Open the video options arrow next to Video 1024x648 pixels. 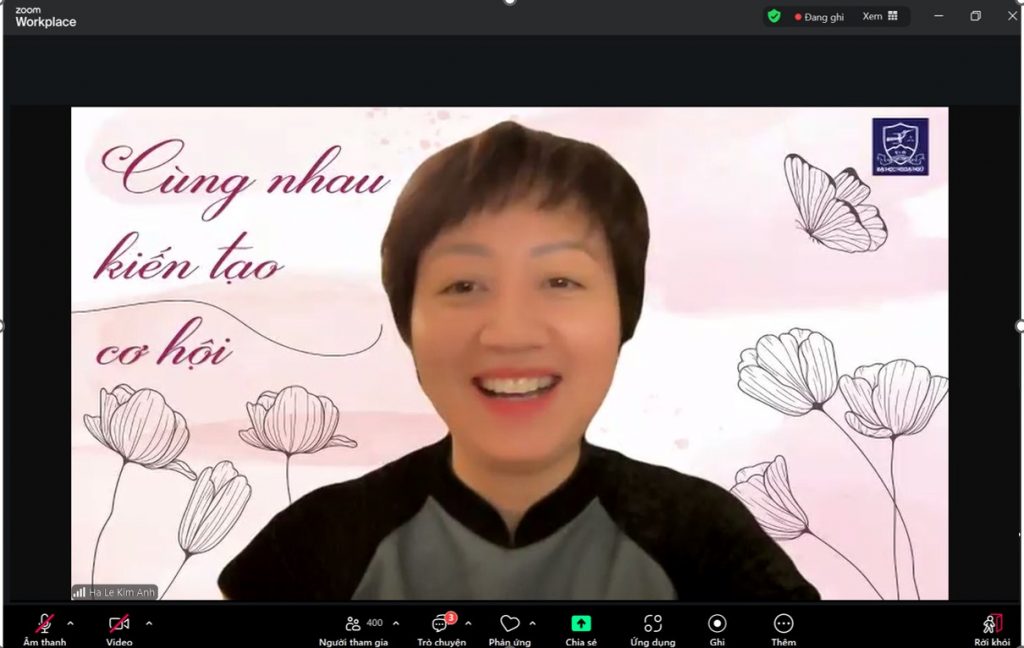click(x=149, y=623)
